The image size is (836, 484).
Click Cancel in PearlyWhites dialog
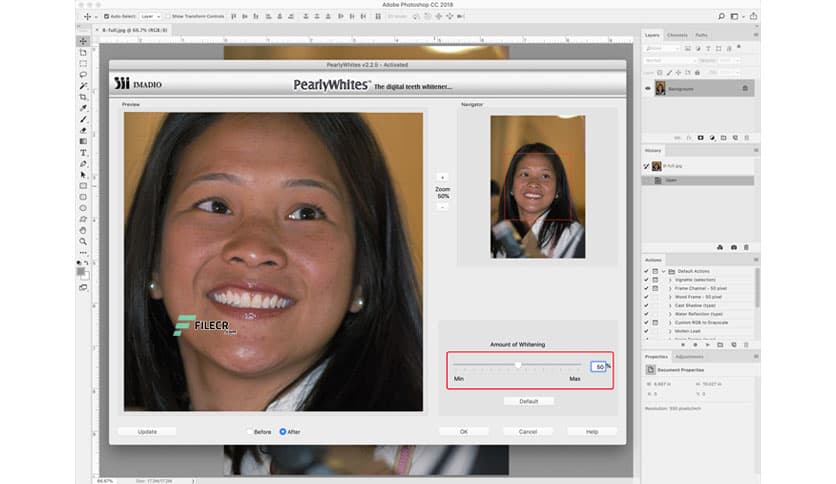pos(528,432)
